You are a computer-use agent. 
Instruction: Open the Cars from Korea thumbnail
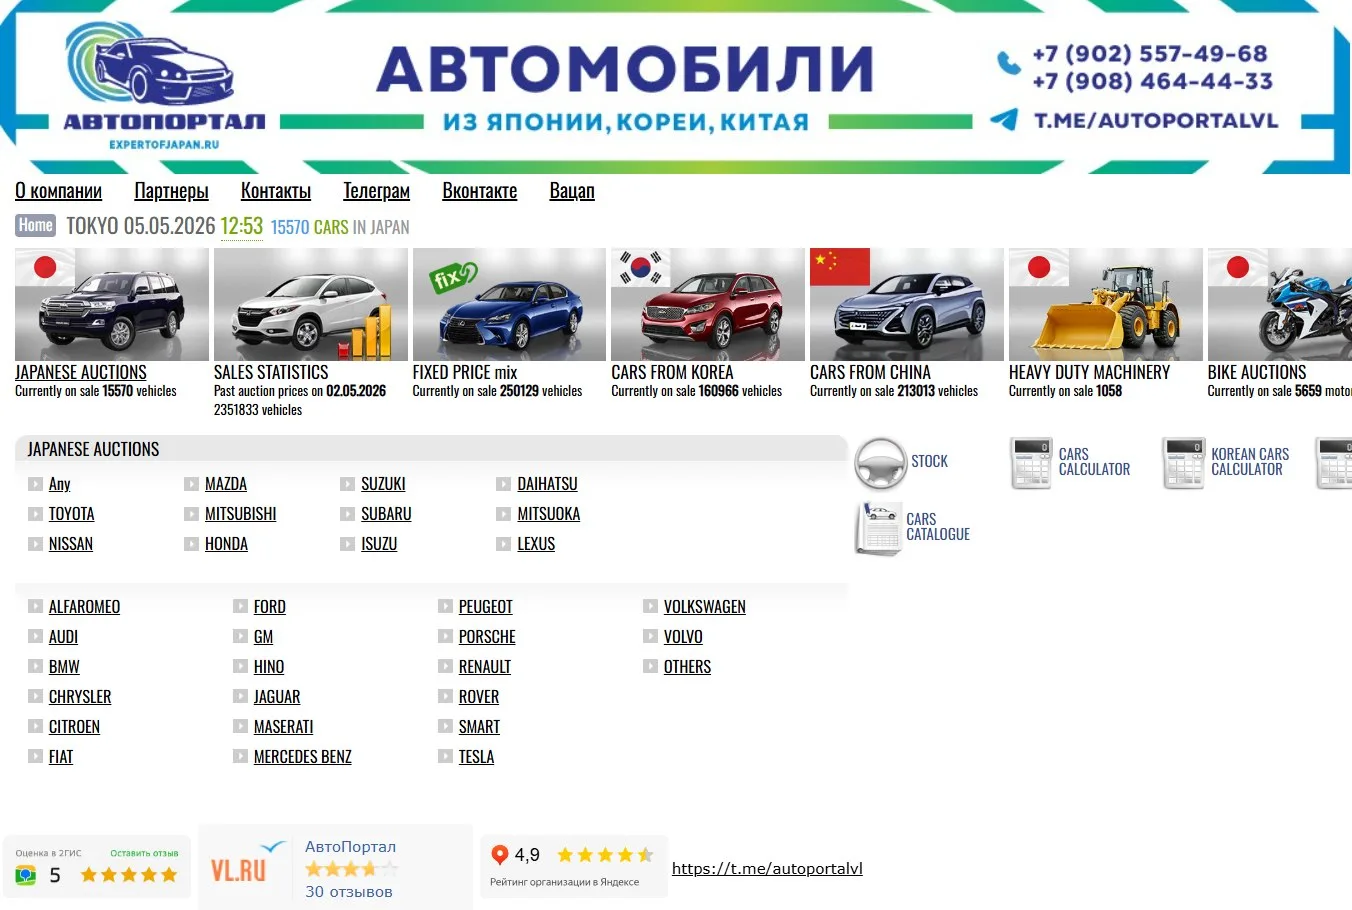(708, 304)
